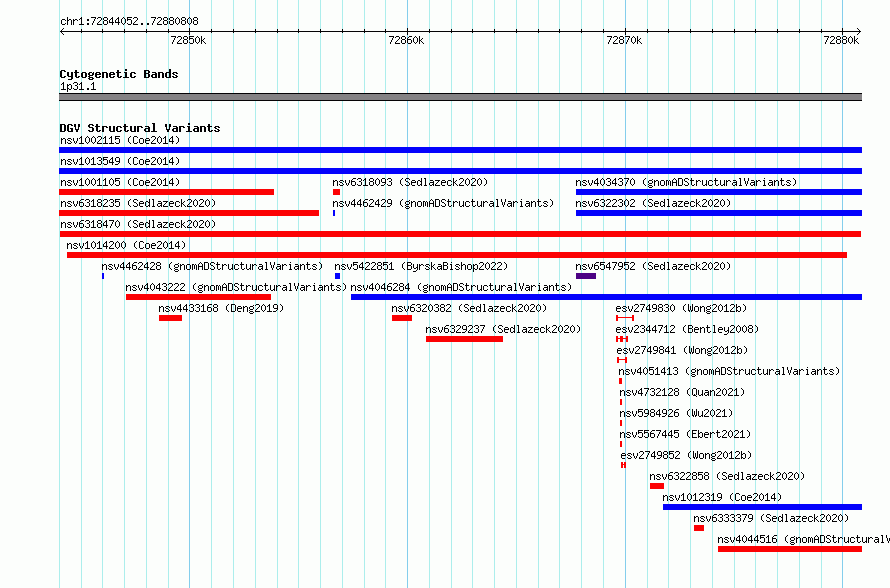Select the nsv4462429 gnomAD variant label
The width and height of the screenshot is (890, 588).
(x=443, y=203)
